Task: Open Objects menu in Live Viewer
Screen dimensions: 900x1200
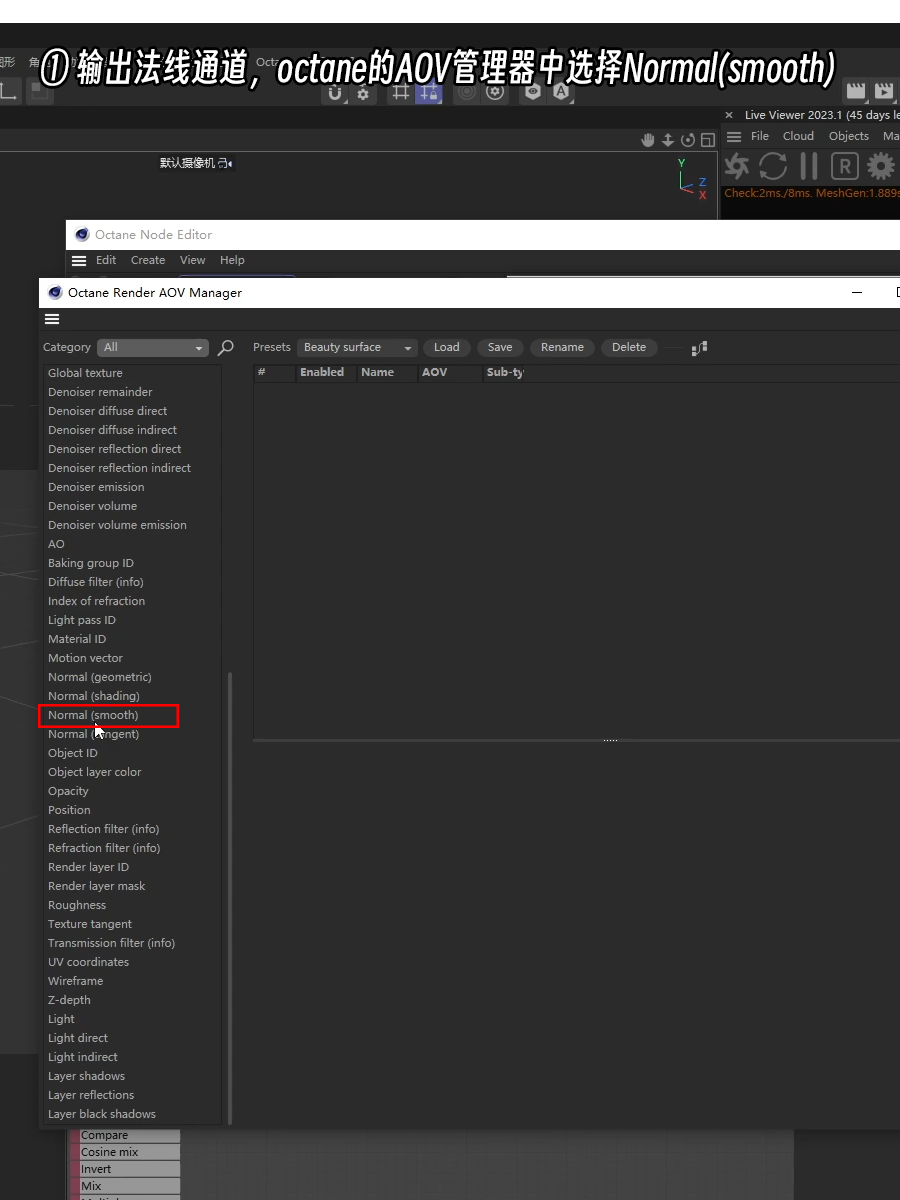Action: tap(849, 136)
